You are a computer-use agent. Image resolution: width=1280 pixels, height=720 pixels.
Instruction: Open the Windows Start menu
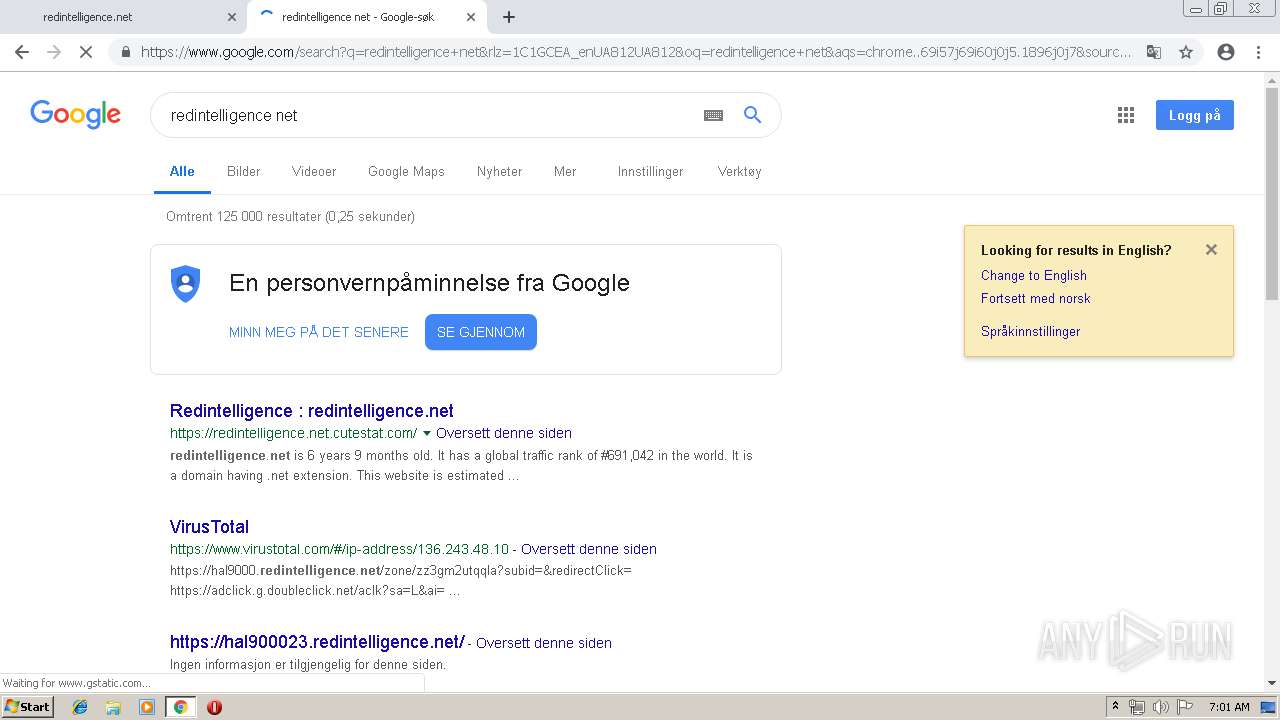(28, 707)
